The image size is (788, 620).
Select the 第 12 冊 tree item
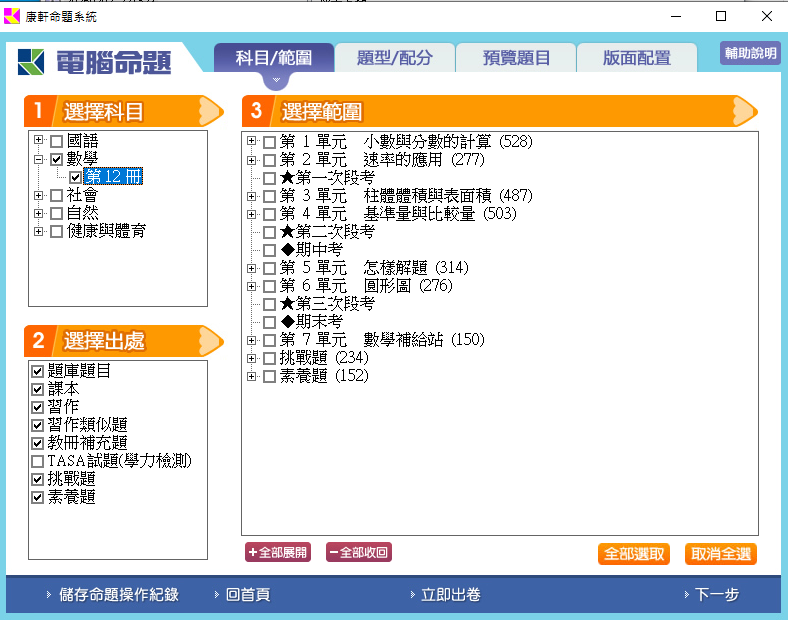pos(113,177)
